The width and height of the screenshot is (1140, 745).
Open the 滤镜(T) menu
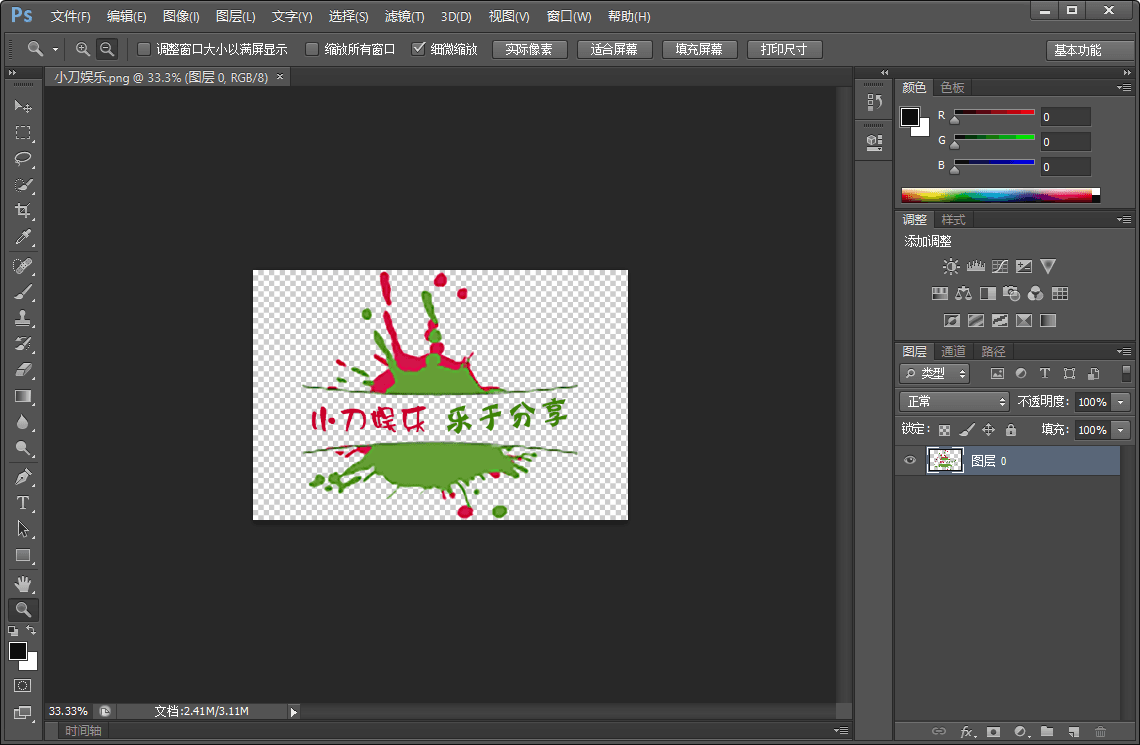[x=404, y=17]
